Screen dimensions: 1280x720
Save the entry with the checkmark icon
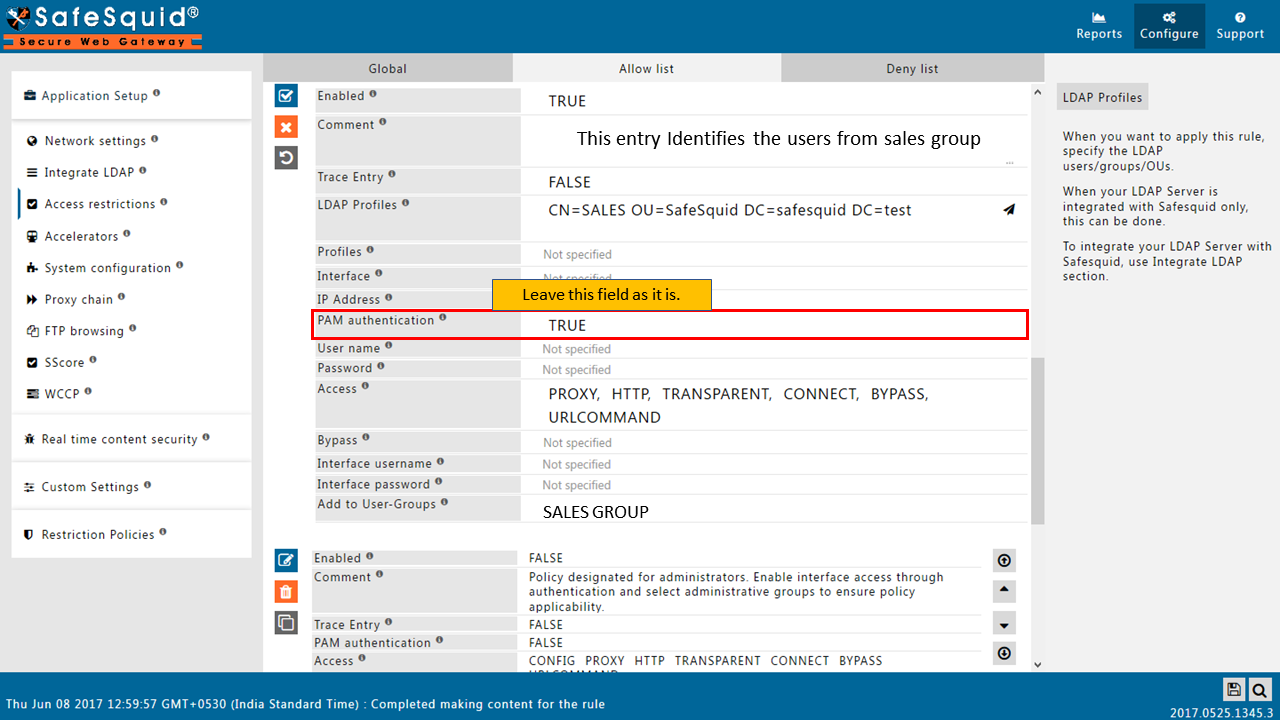(x=286, y=96)
